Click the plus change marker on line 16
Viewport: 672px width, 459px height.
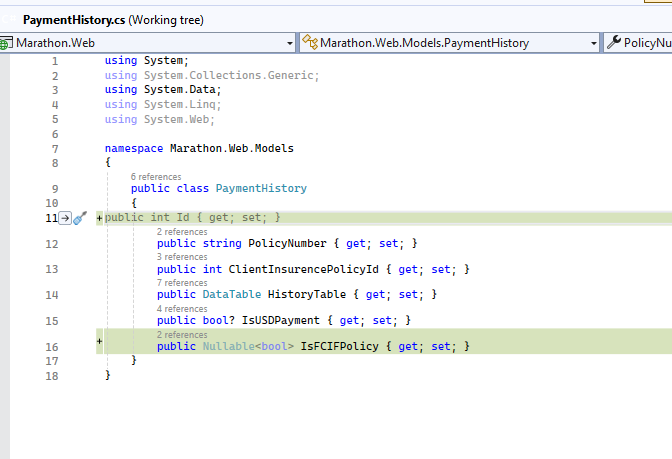tap(100, 342)
